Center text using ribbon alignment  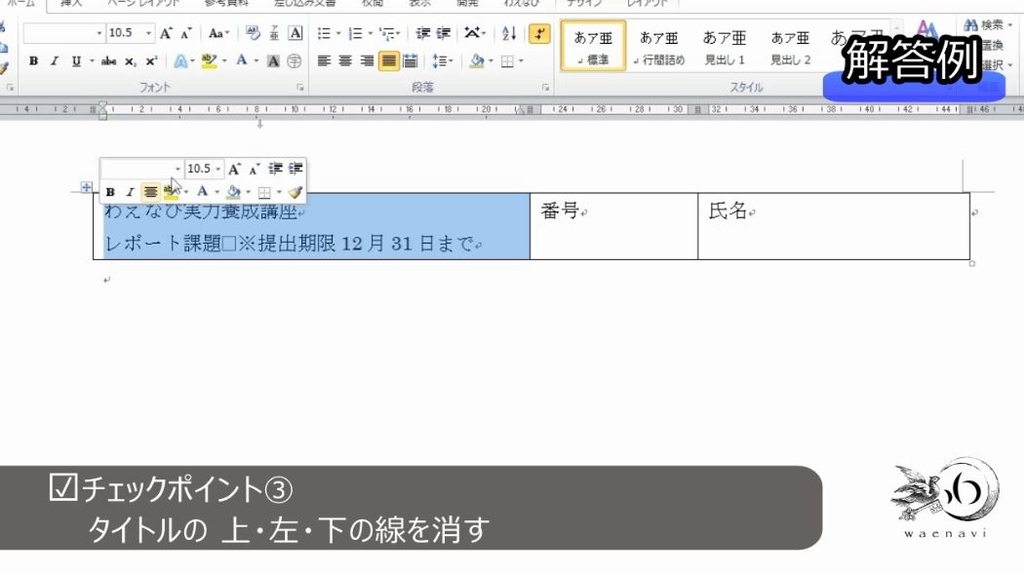(345, 61)
